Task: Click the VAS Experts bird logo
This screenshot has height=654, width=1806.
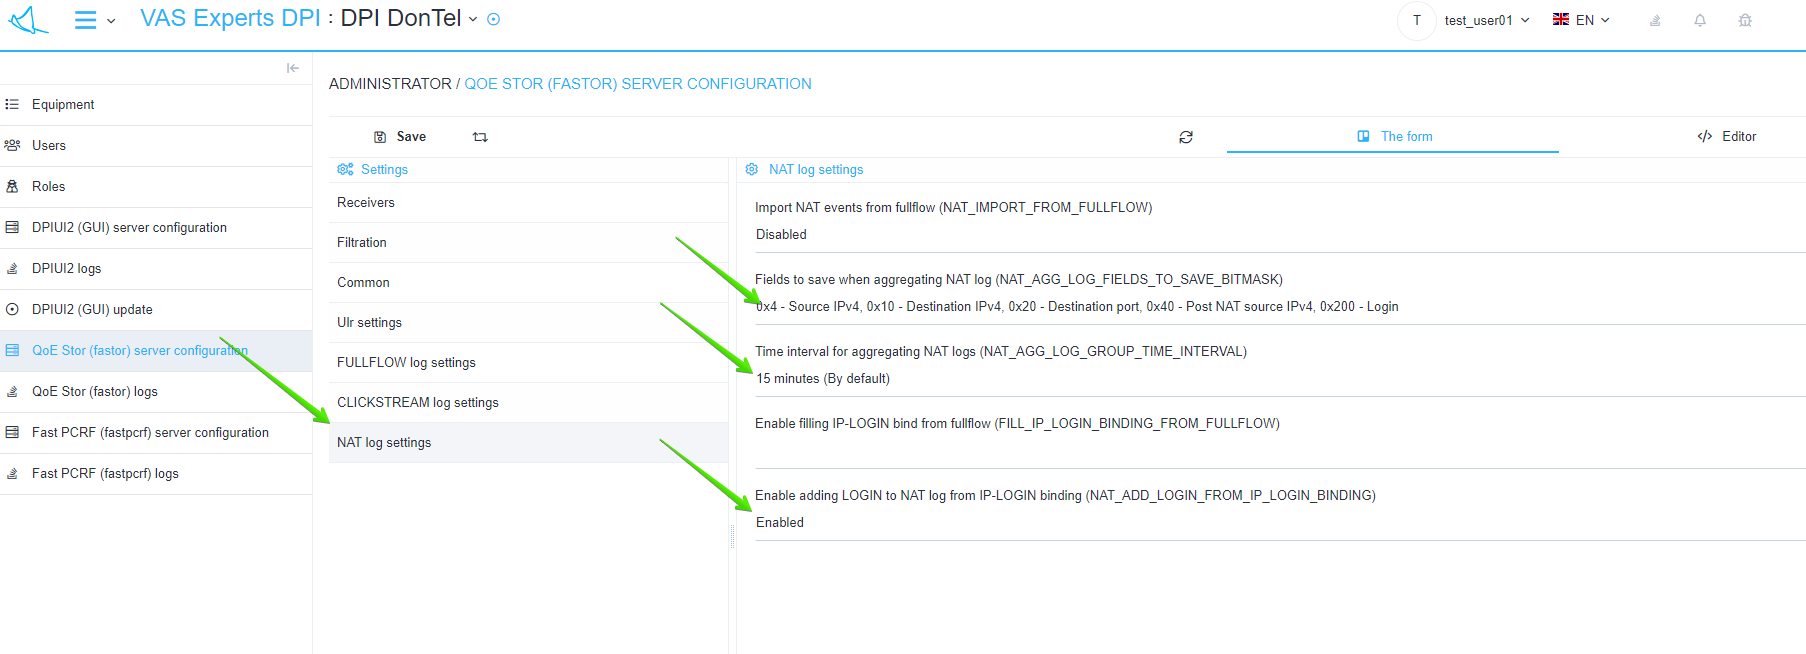Action: (x=28, y=20)
